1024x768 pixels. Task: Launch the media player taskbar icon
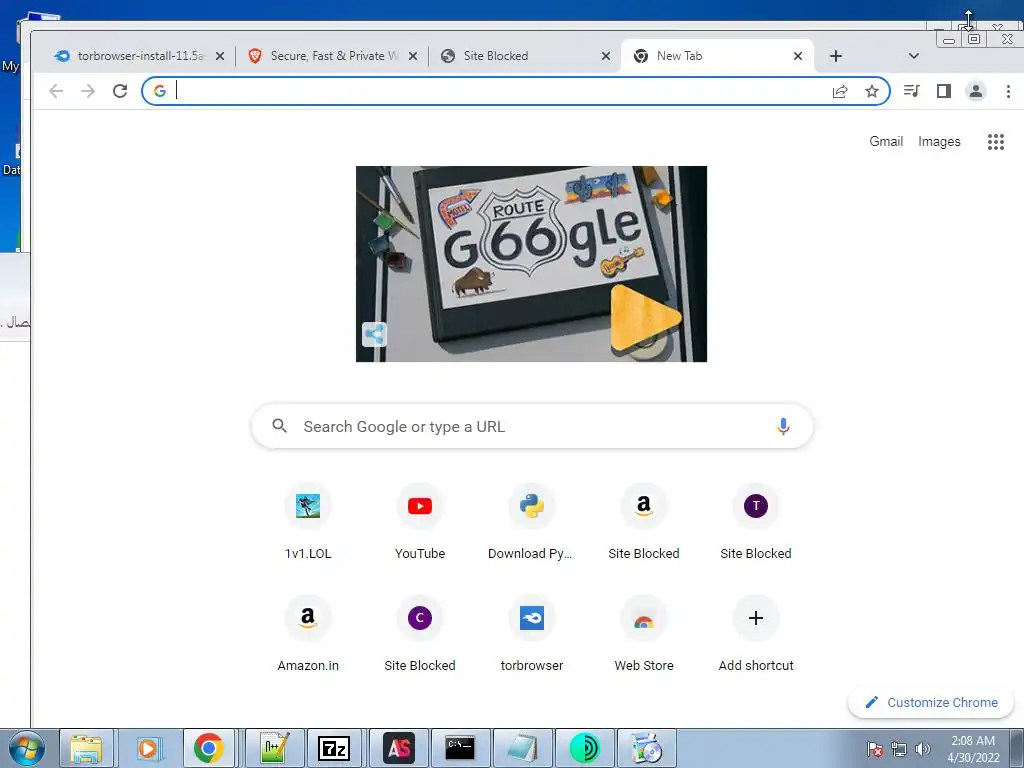tap(148, 748)
